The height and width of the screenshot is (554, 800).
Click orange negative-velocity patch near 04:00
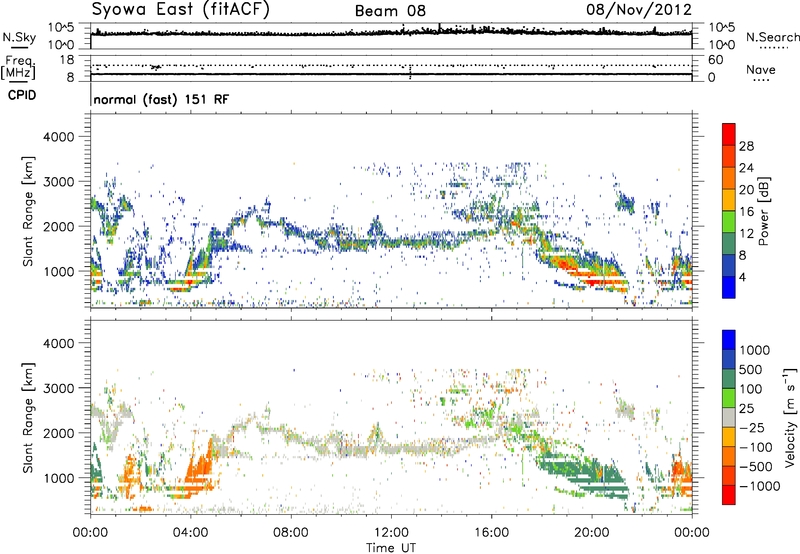199,472
